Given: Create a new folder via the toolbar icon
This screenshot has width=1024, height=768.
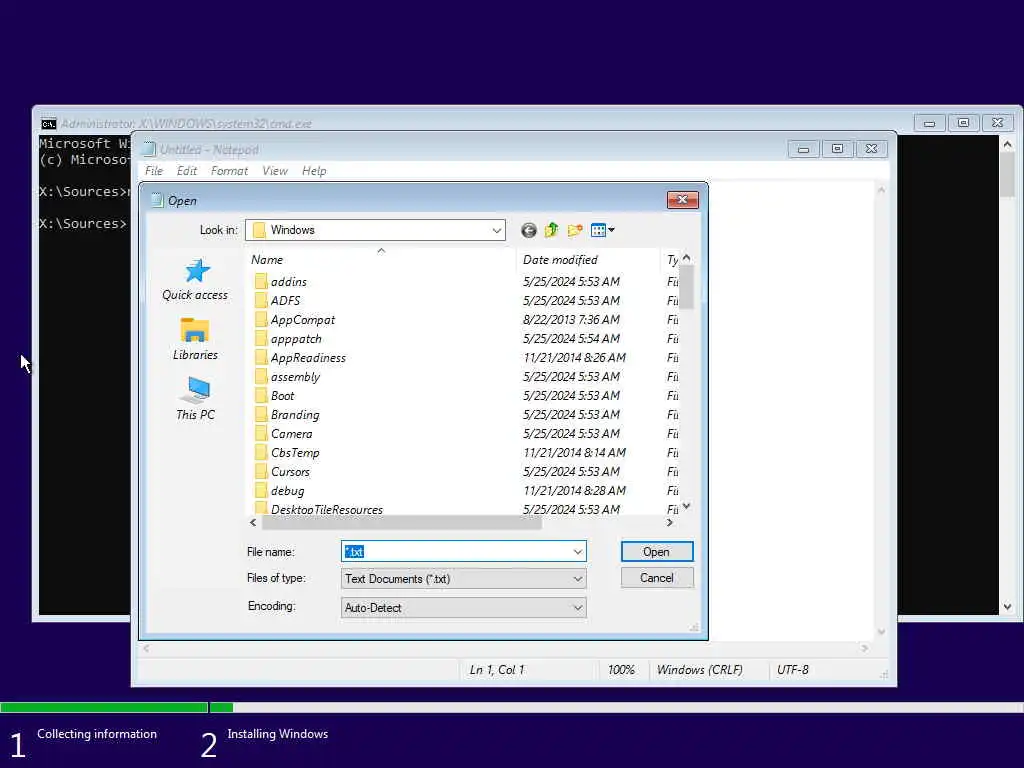Looking at the screenshot, I should pos(575,230).
